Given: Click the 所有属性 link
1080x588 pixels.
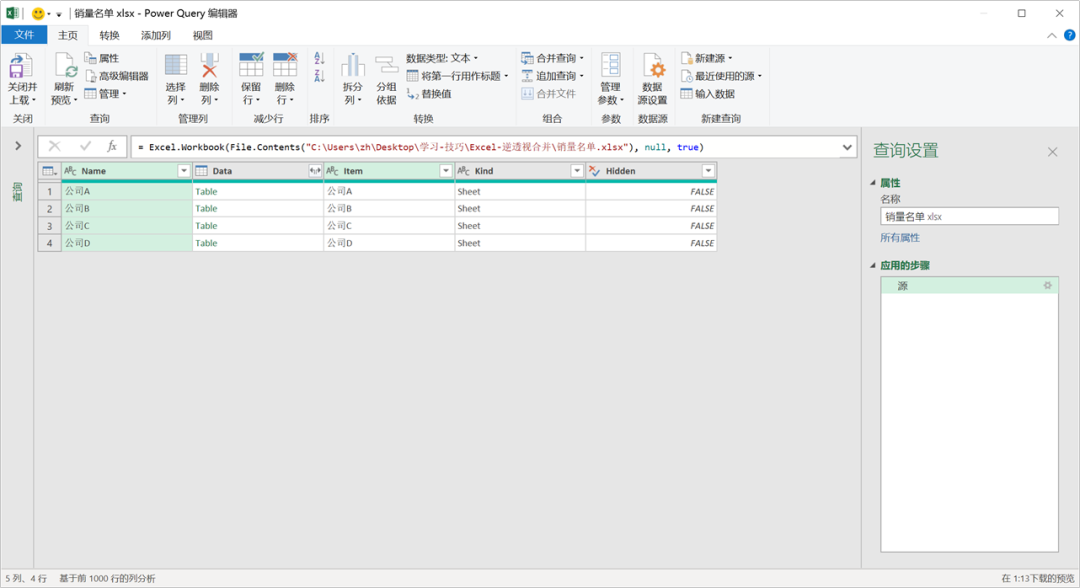Looking at the screenshot, I should 900,238.
